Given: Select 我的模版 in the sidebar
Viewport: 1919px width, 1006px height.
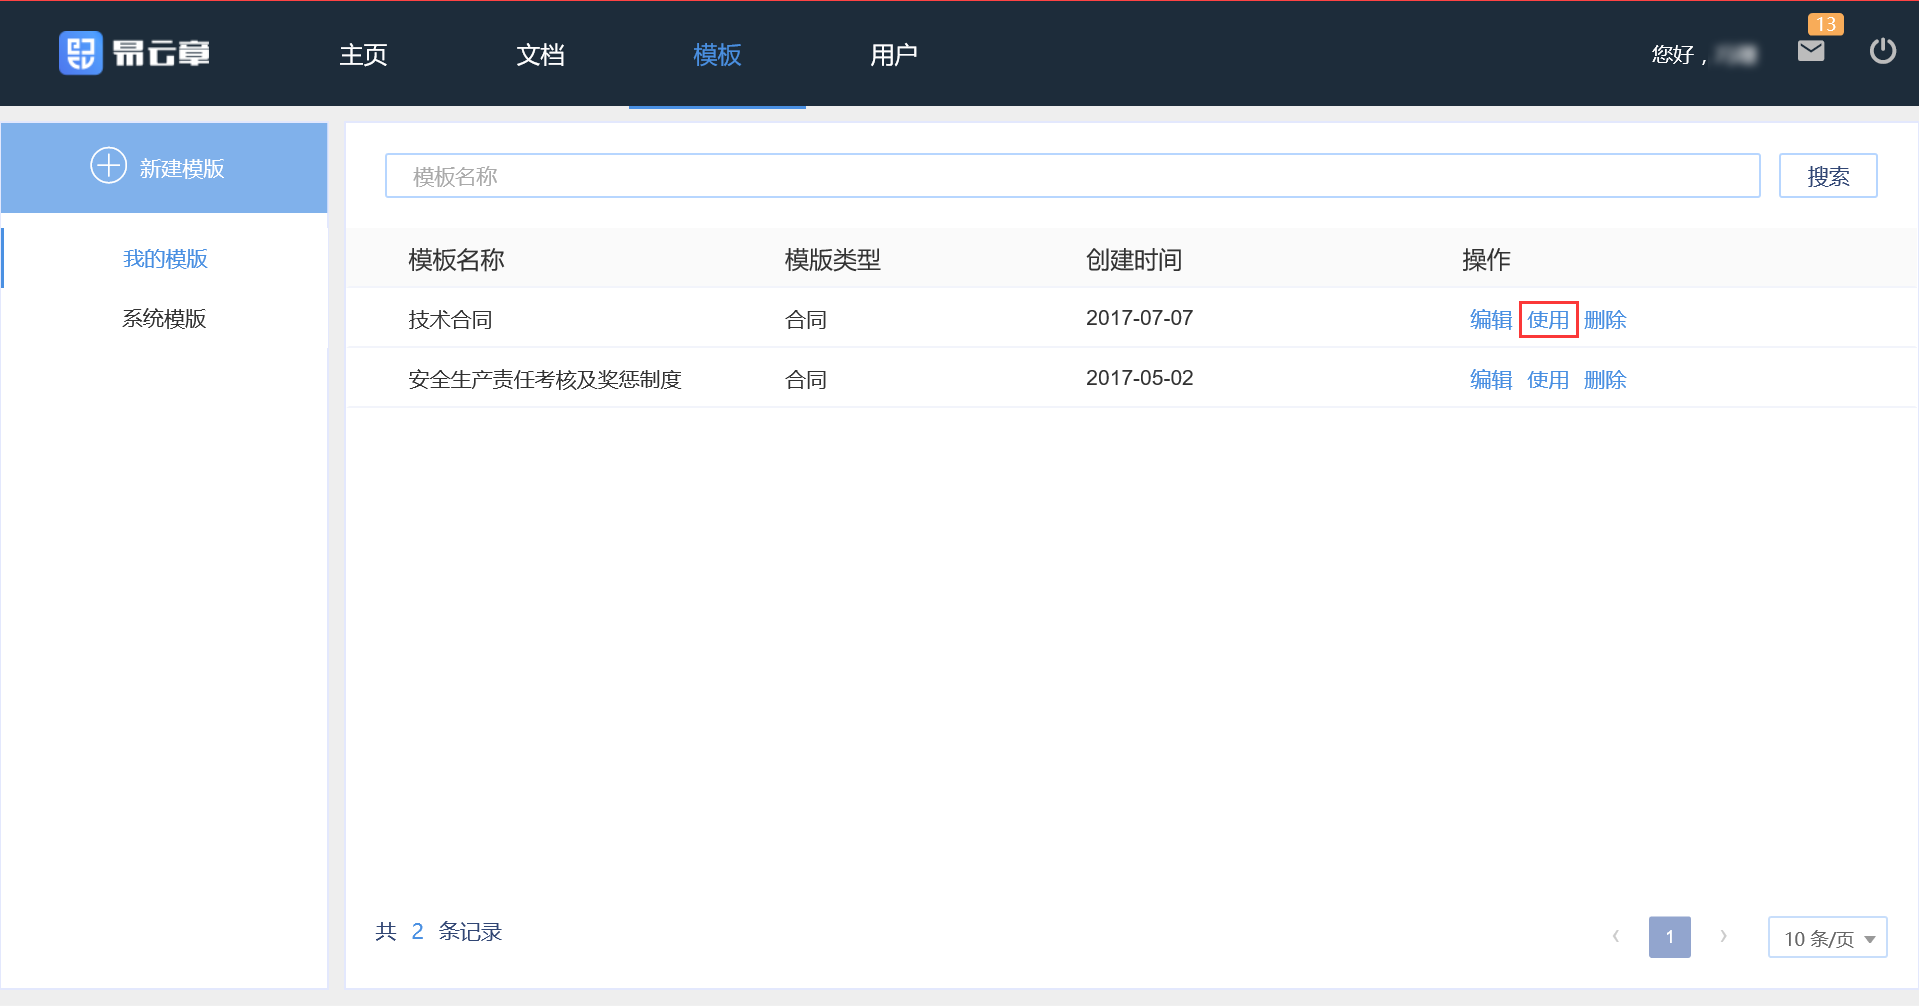Looking at the screenshot, I should (165, 259).
